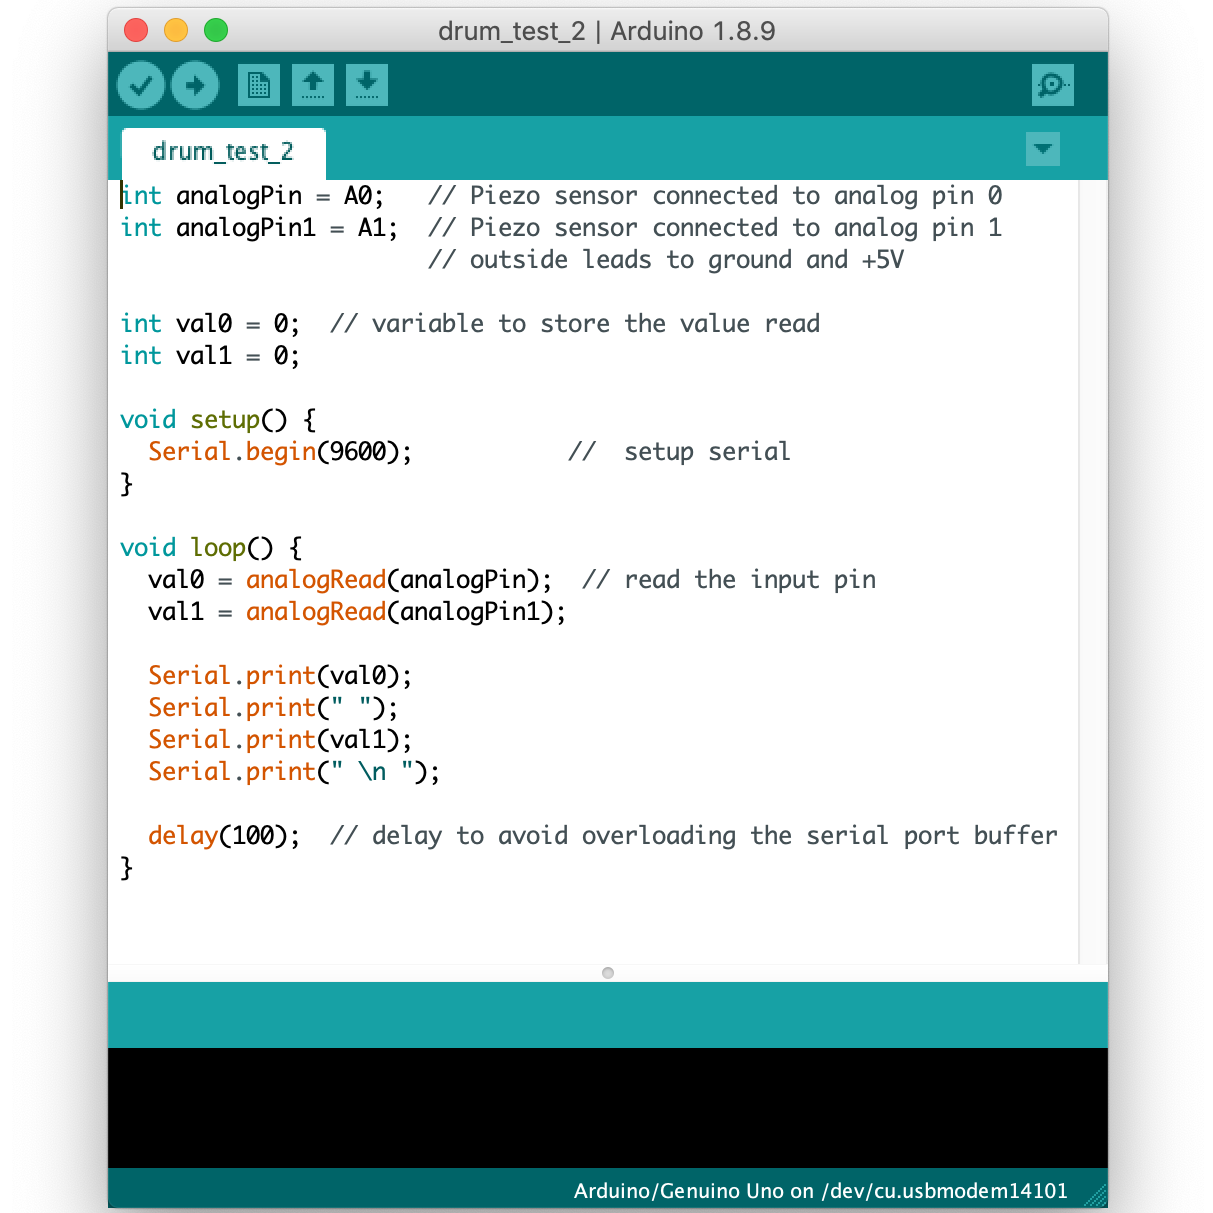Create a new sketch file
Screen dimensions: 1213x1213
click(x=259, y=85)
